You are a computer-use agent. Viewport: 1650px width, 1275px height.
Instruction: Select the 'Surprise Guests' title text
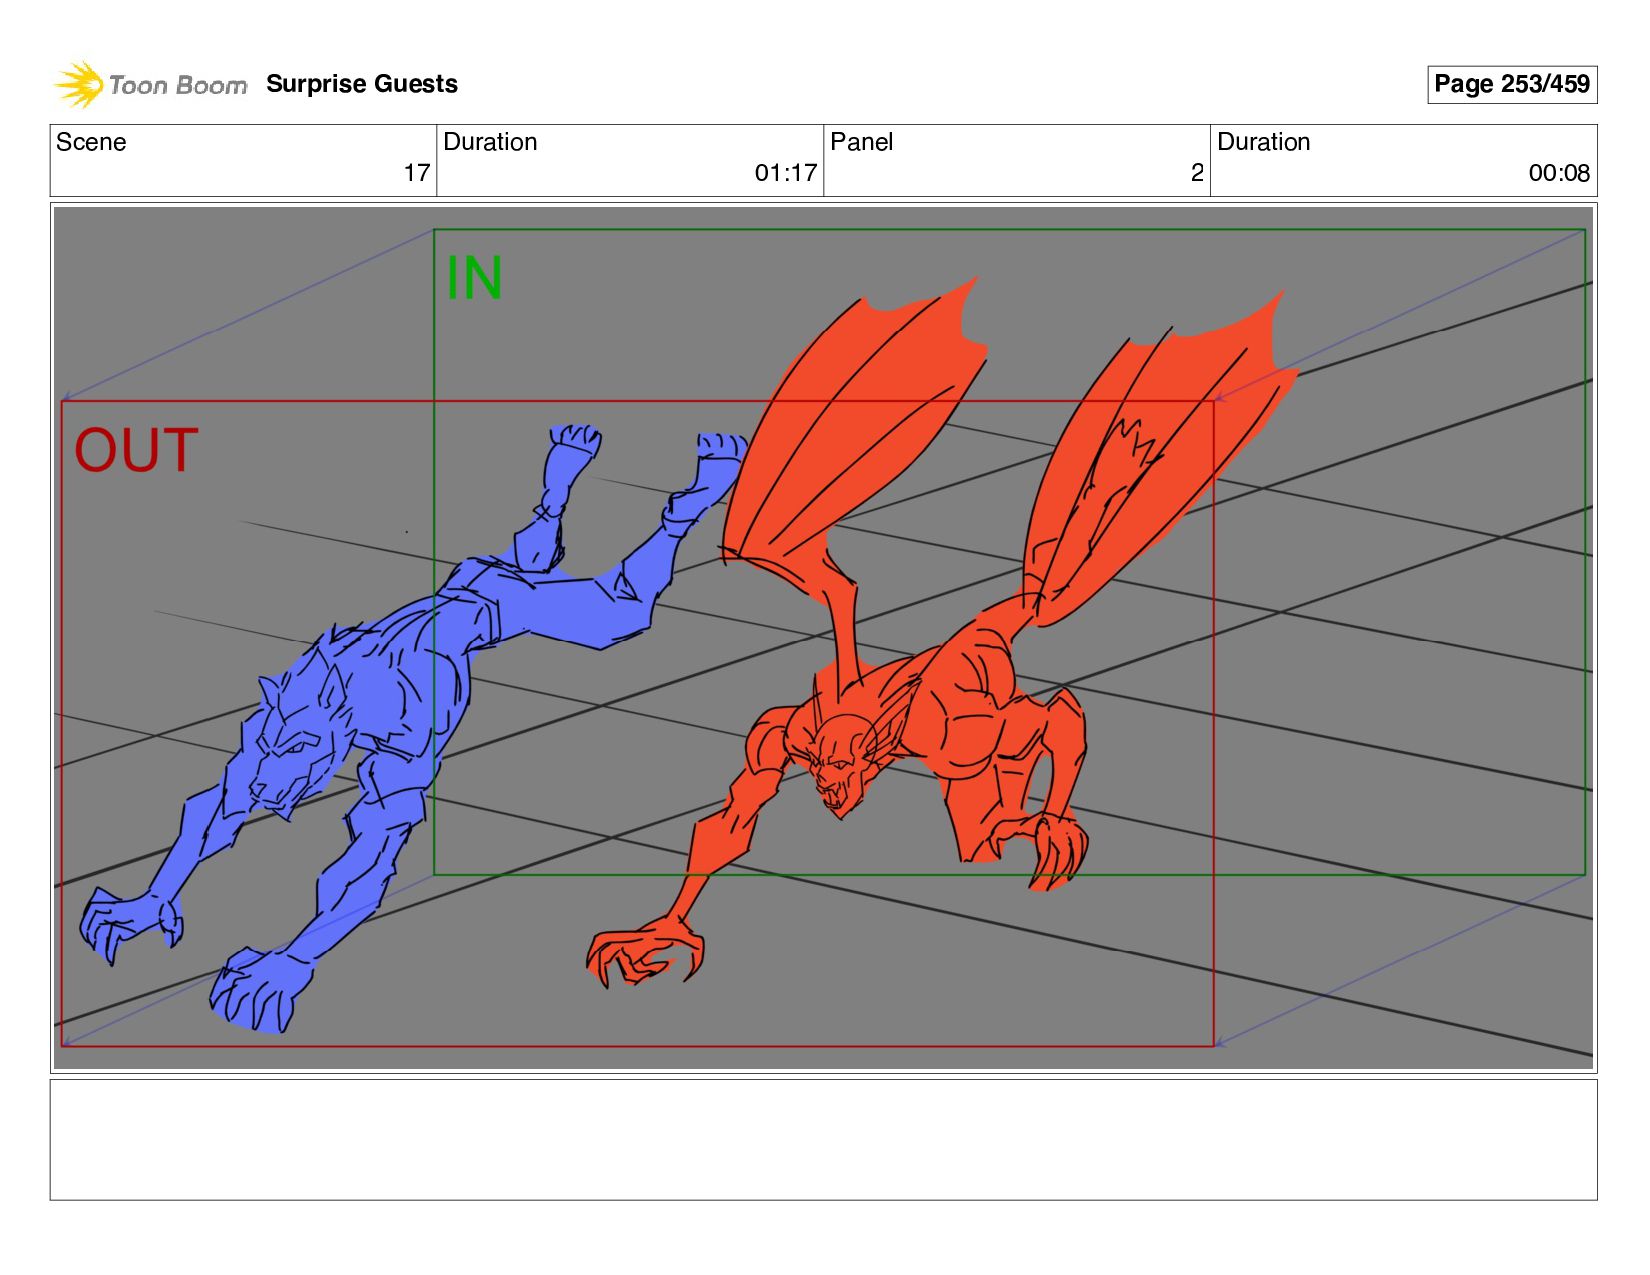coord(362,84)
